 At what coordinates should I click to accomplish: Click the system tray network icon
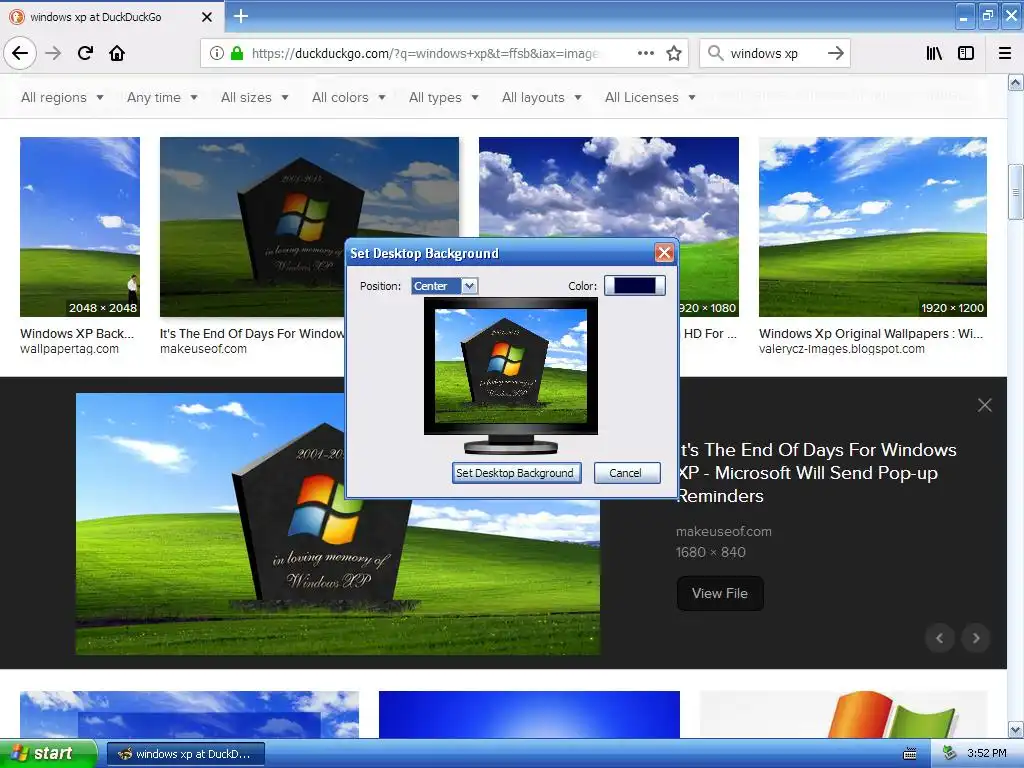[949, 754]
